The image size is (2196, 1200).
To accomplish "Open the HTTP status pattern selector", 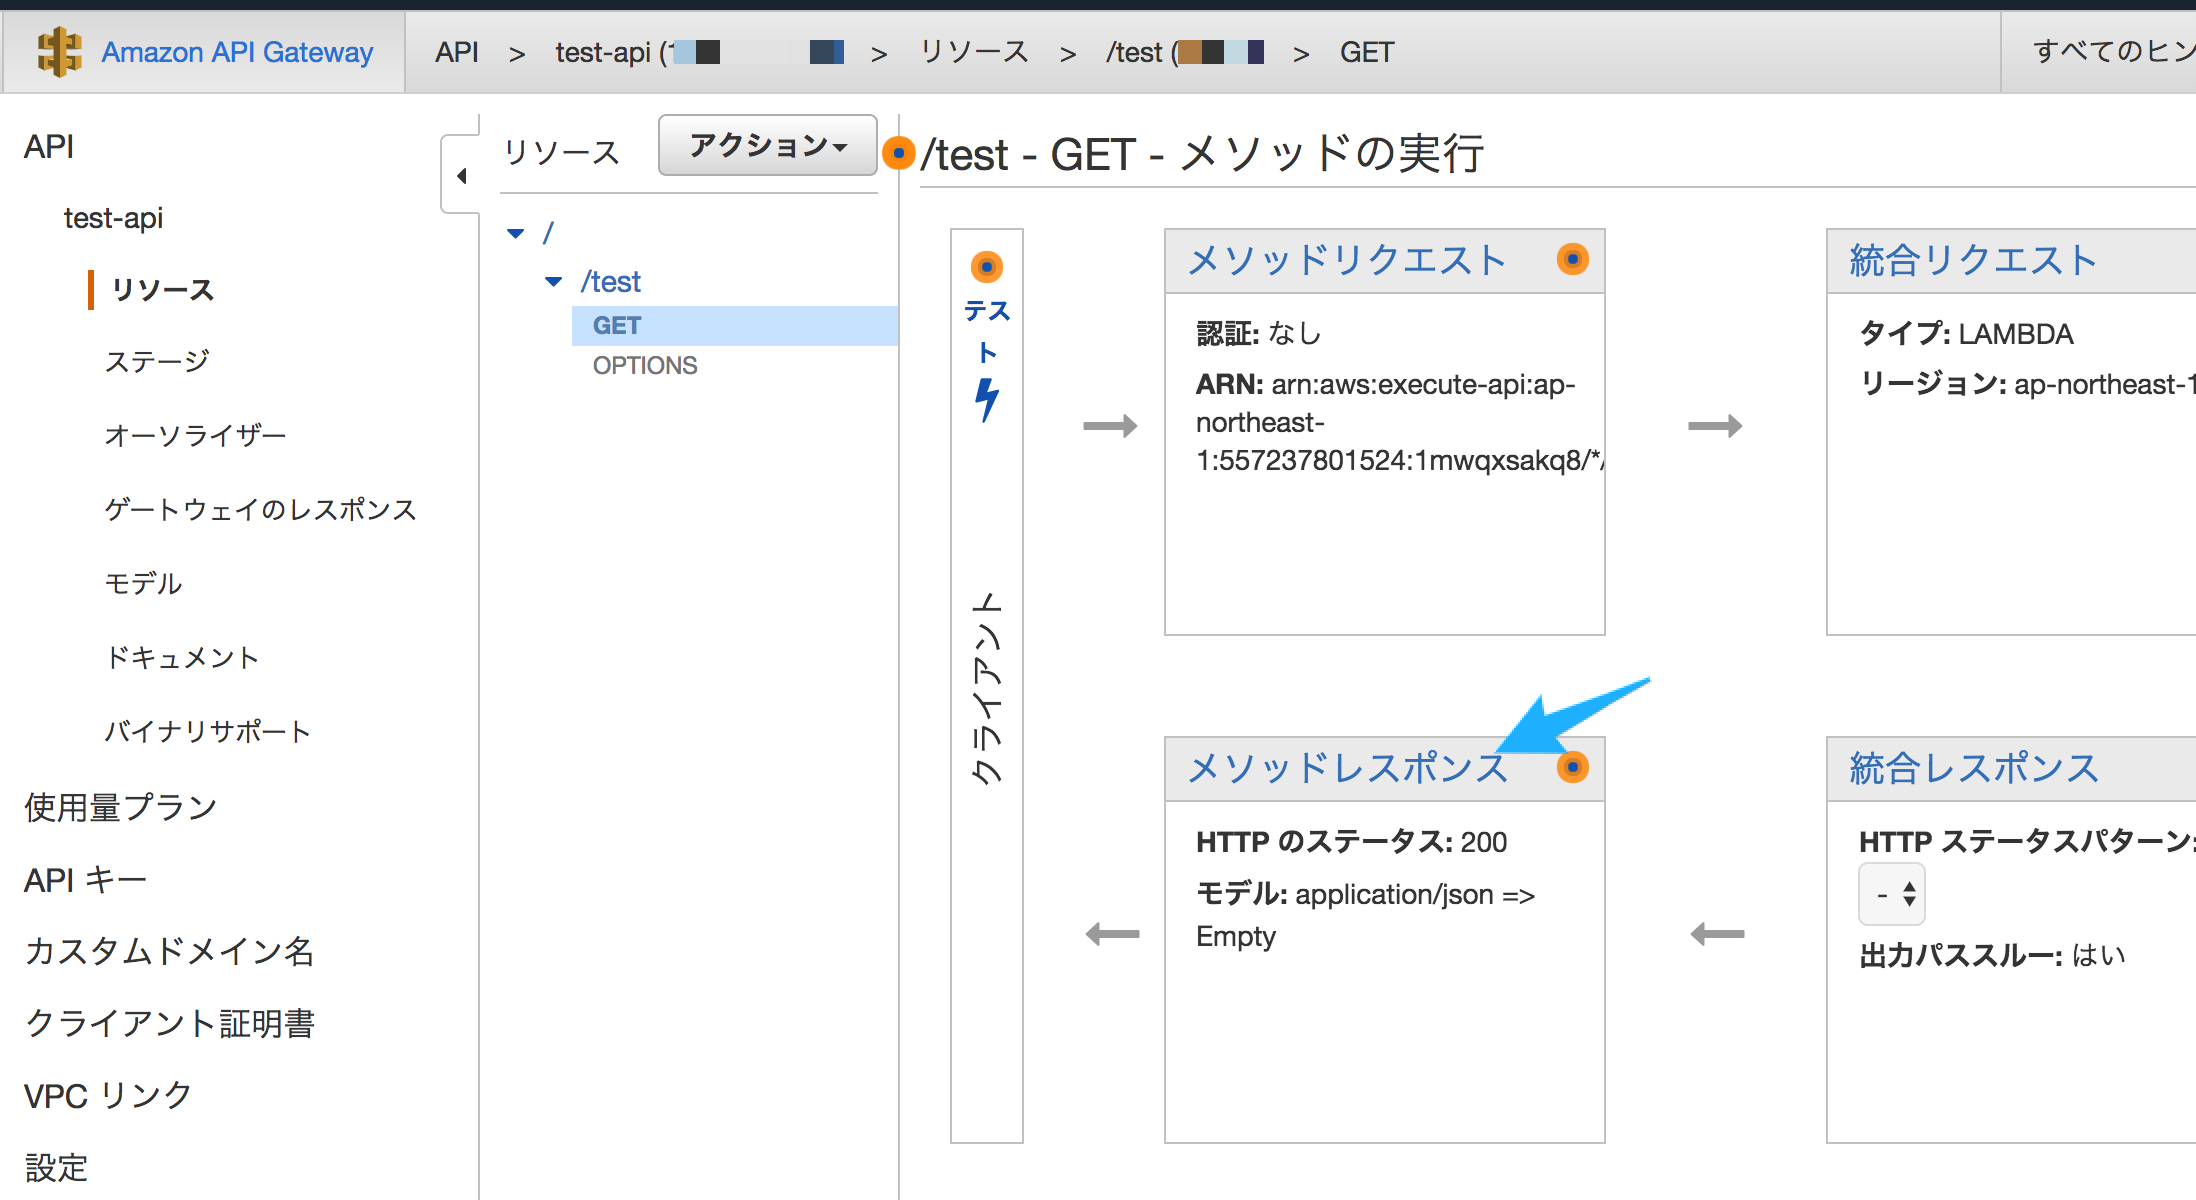I will click(1892, 894).
